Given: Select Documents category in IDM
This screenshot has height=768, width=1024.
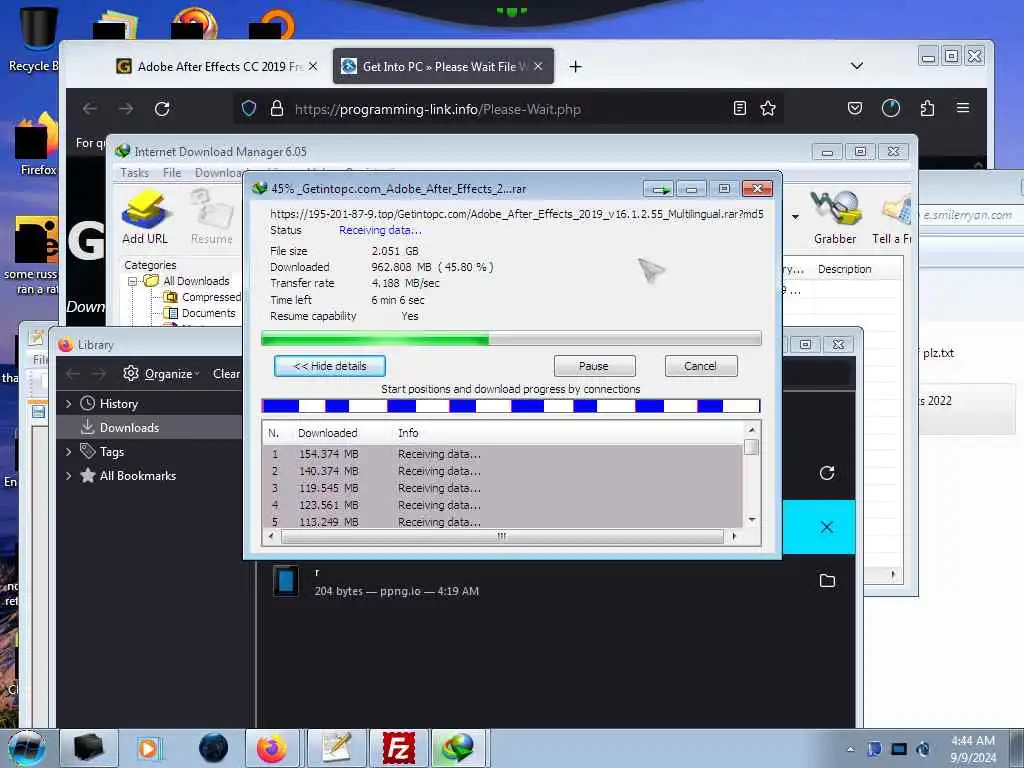Looking at the screenshot, I should 200,313.
